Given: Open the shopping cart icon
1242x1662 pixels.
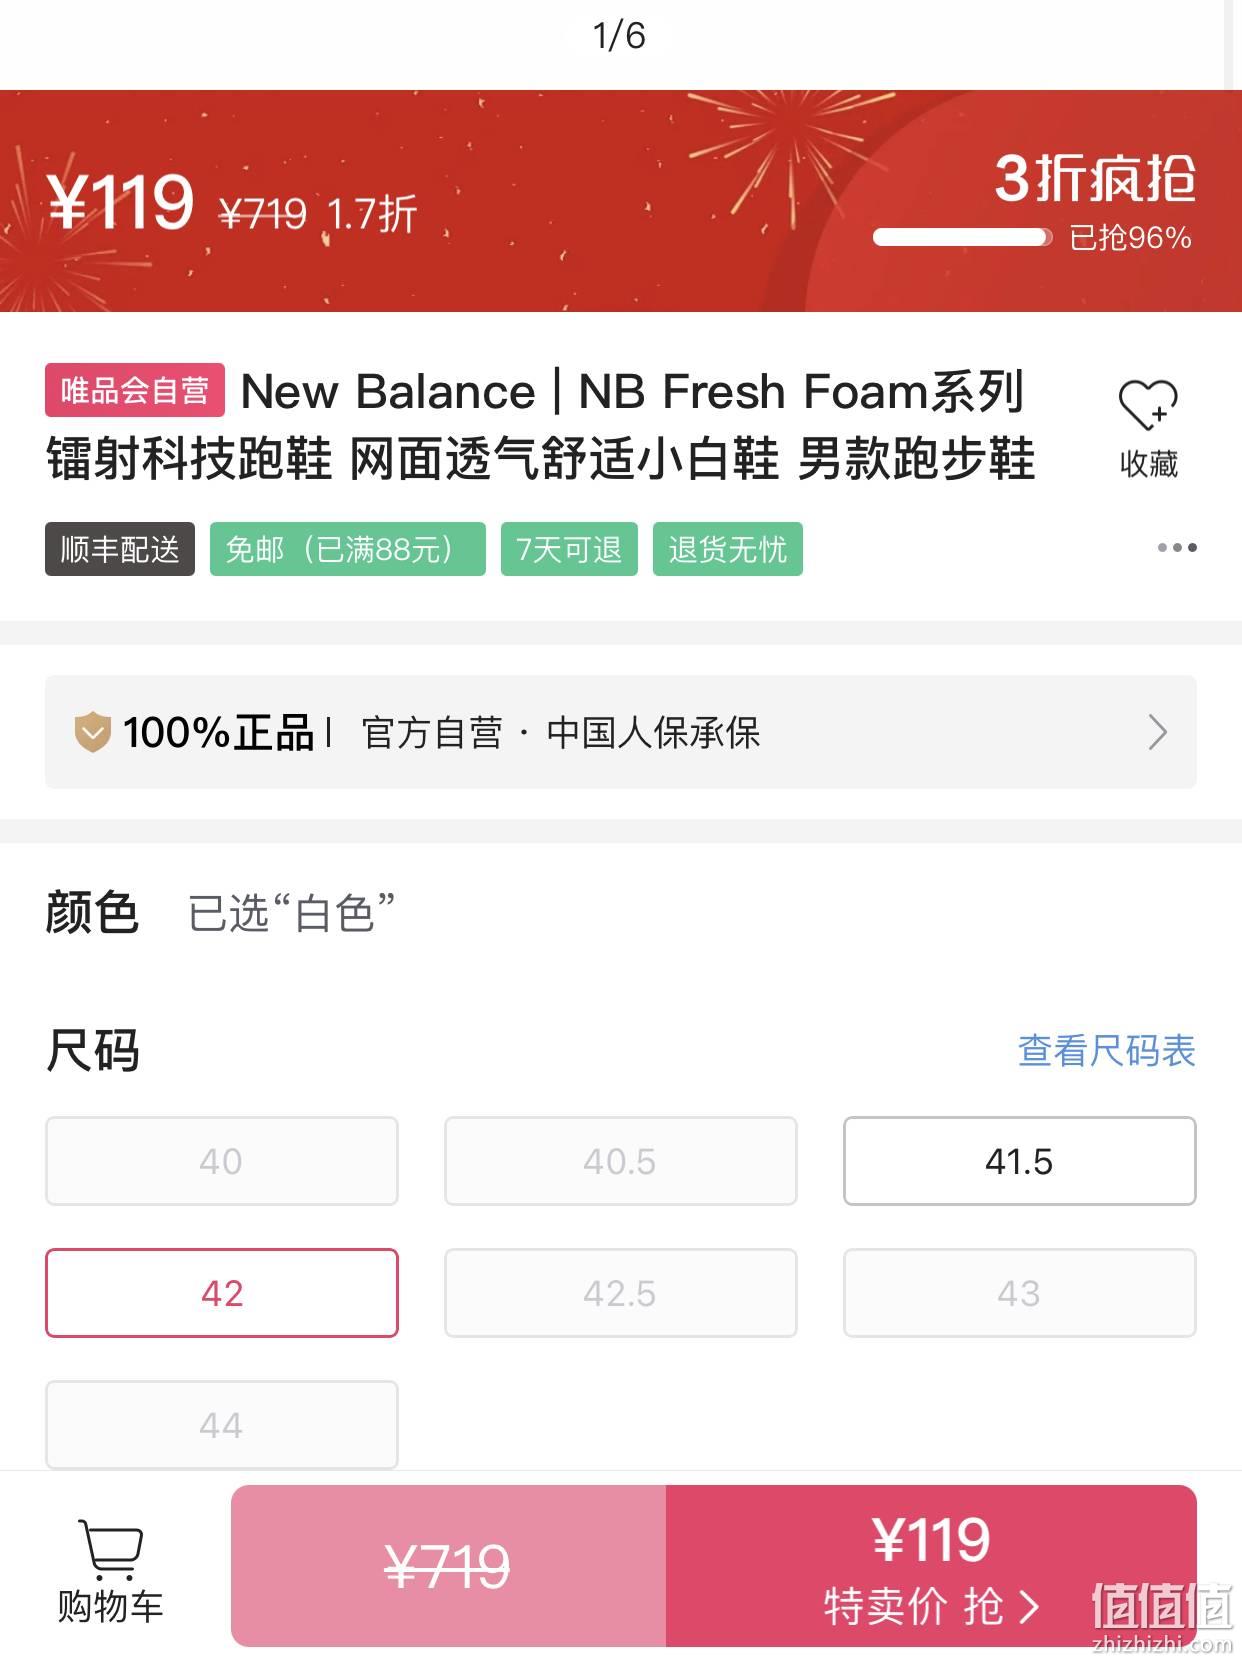Looking at the screenshot, I should tap(110, 1550).
